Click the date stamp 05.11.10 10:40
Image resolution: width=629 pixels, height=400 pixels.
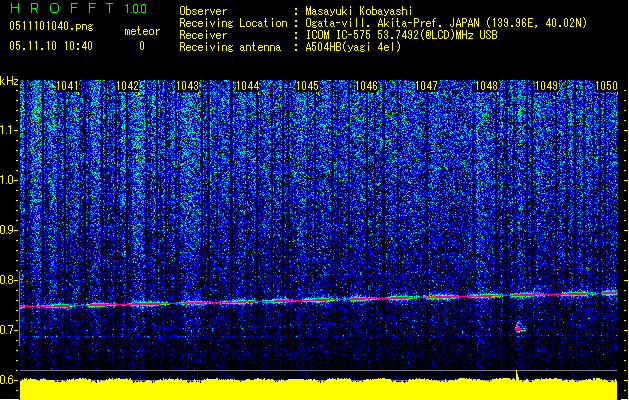click(x=51, y=46)
